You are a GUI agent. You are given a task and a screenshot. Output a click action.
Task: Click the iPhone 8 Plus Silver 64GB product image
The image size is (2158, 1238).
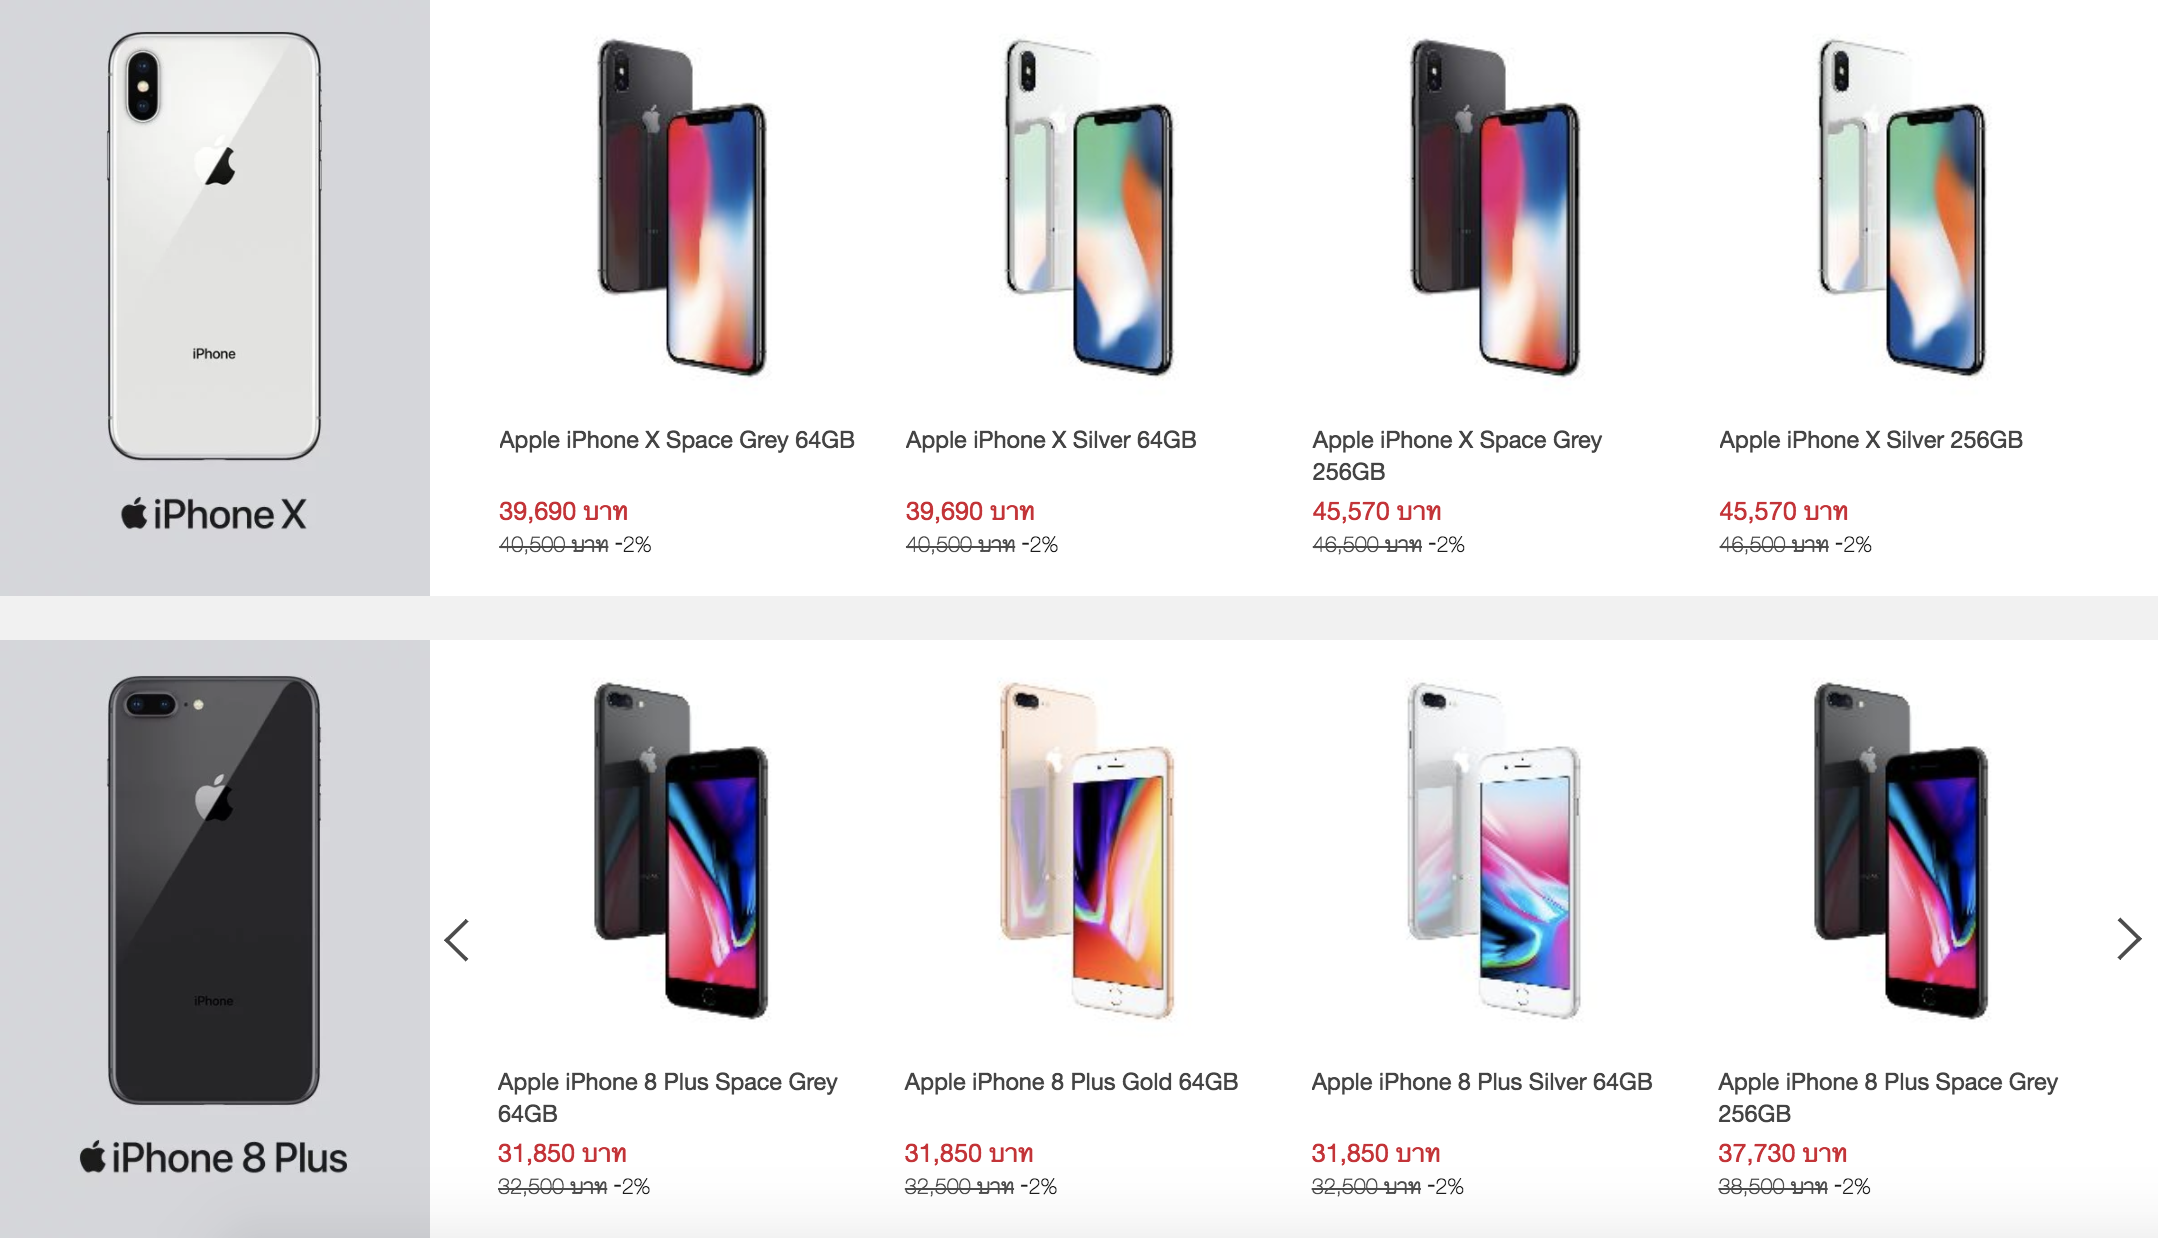coord(1495,850)
